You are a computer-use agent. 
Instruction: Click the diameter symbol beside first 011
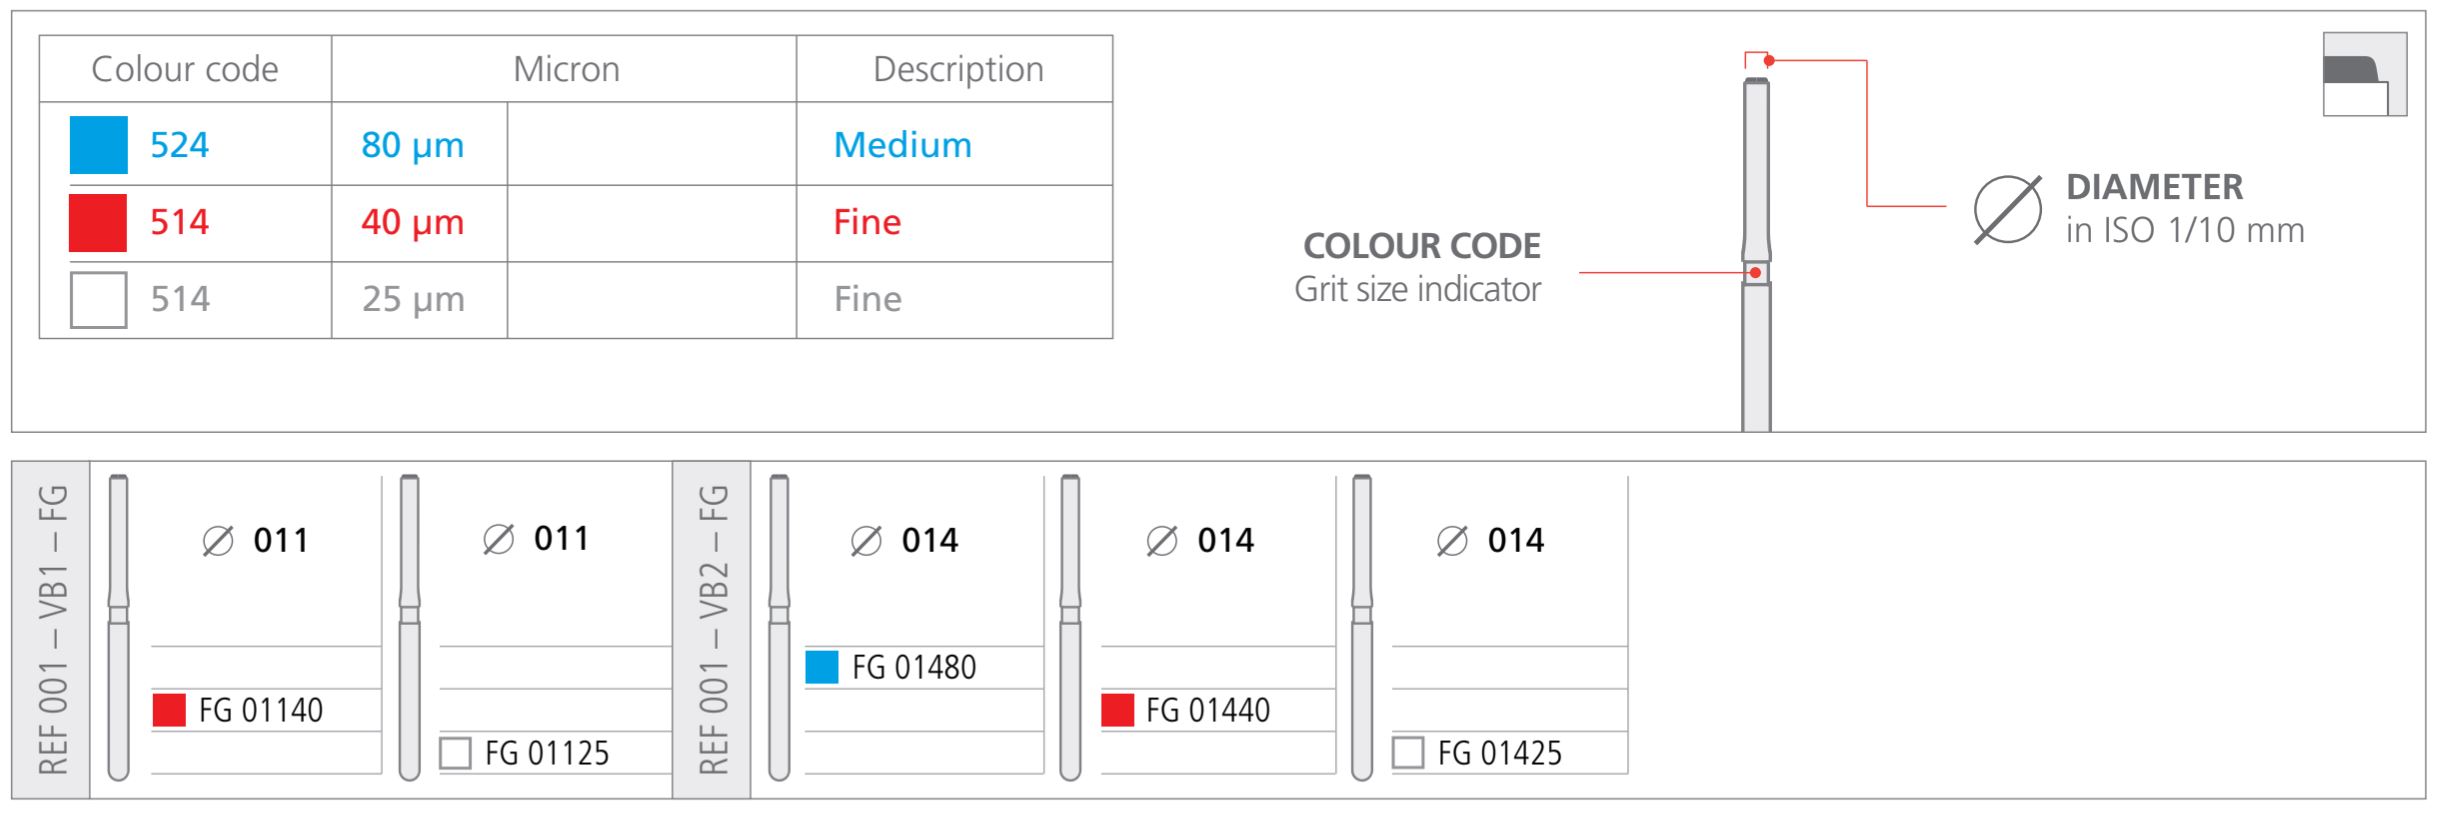click(x=217, y=541)
